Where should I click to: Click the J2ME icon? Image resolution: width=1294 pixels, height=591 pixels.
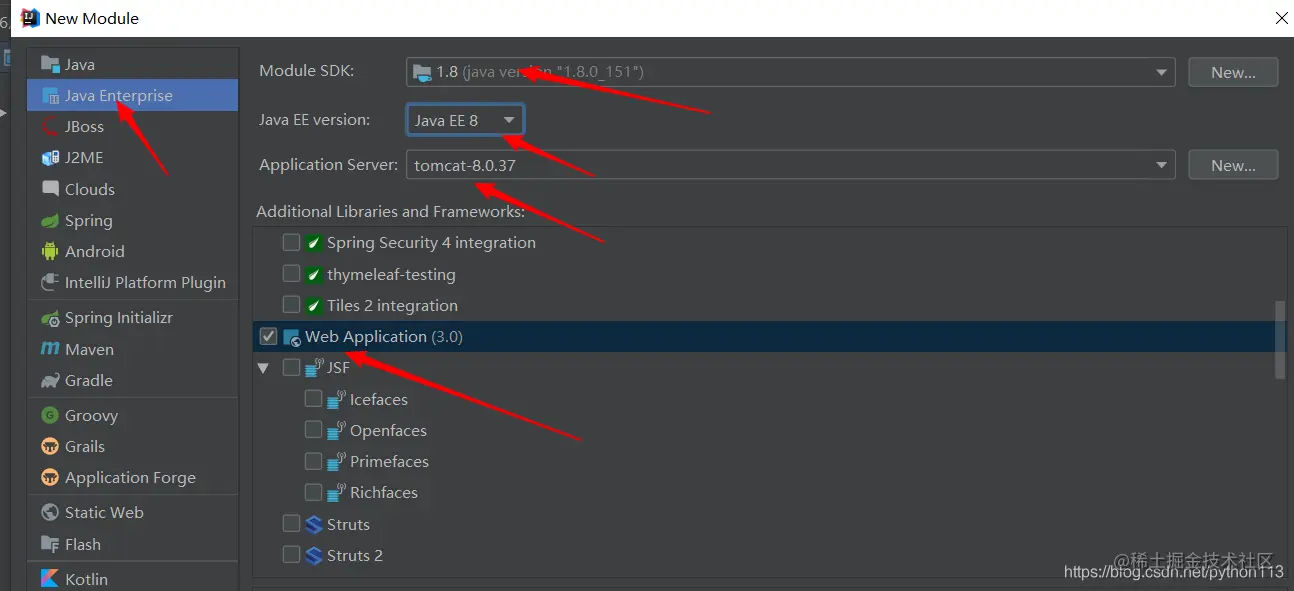pos(50,157)
